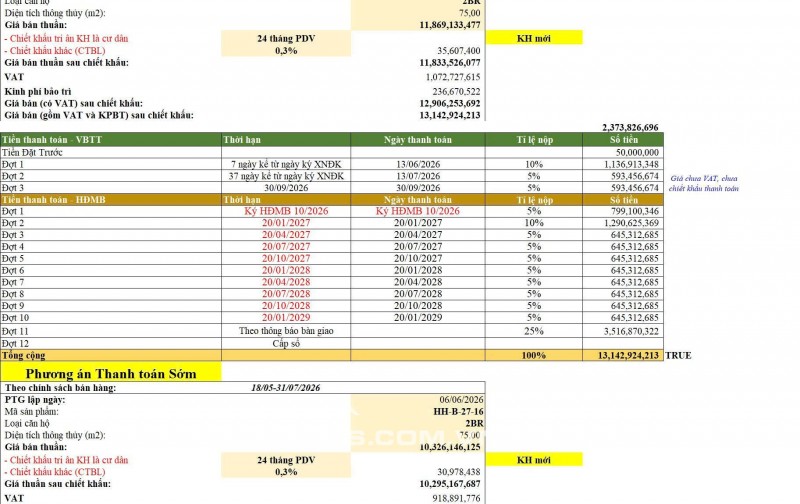Select the value 12,906,253,692

coord(449,104)
